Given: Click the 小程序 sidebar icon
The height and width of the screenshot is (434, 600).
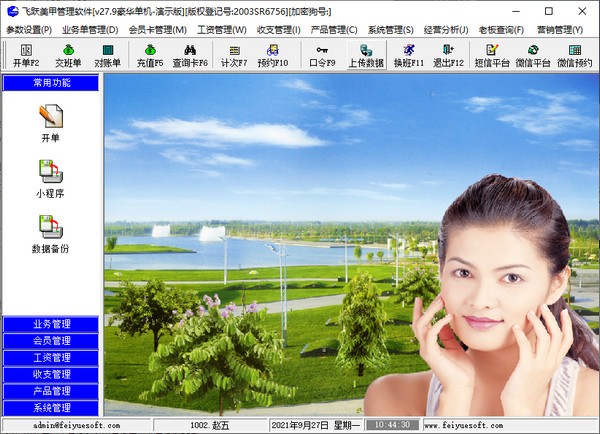Looking at the screenshot, I should tap(51, 178).
